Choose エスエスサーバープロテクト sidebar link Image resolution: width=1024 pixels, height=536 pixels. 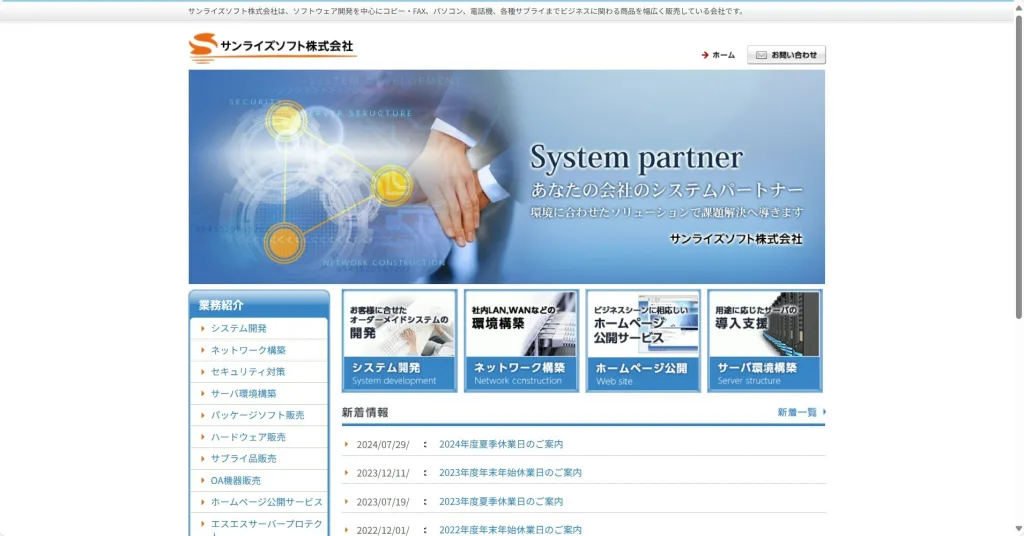pos(266,527)
